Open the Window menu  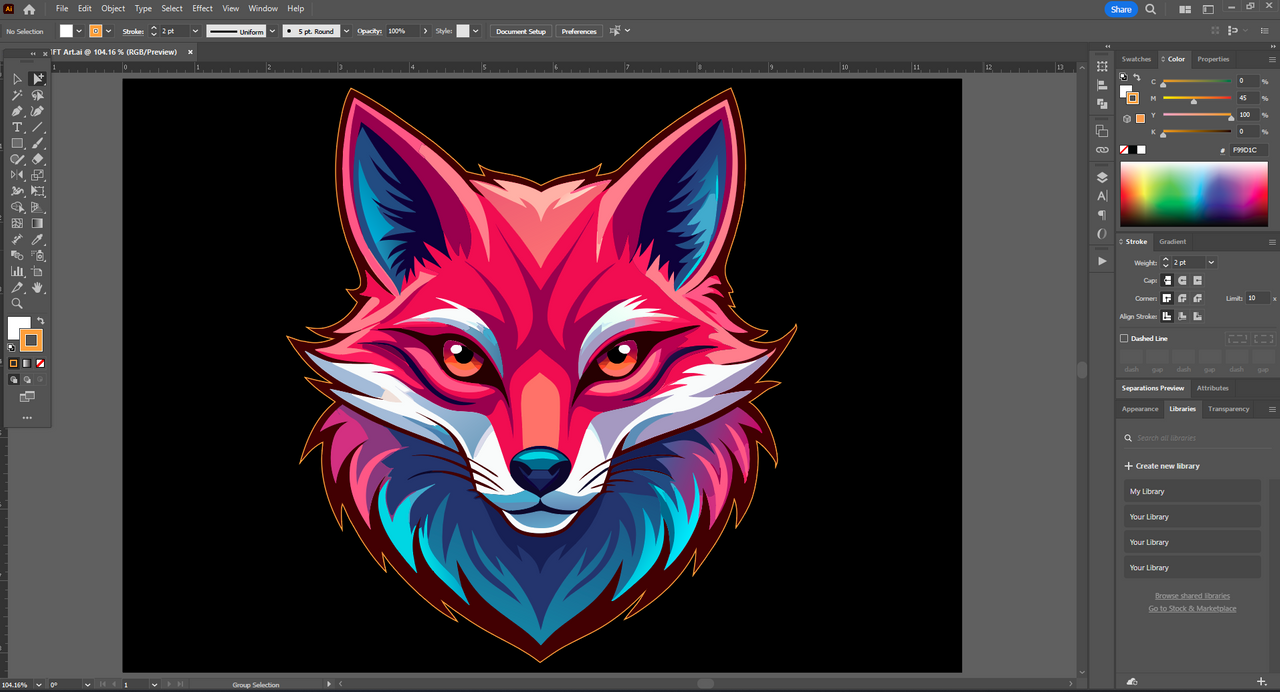point(263,9)
